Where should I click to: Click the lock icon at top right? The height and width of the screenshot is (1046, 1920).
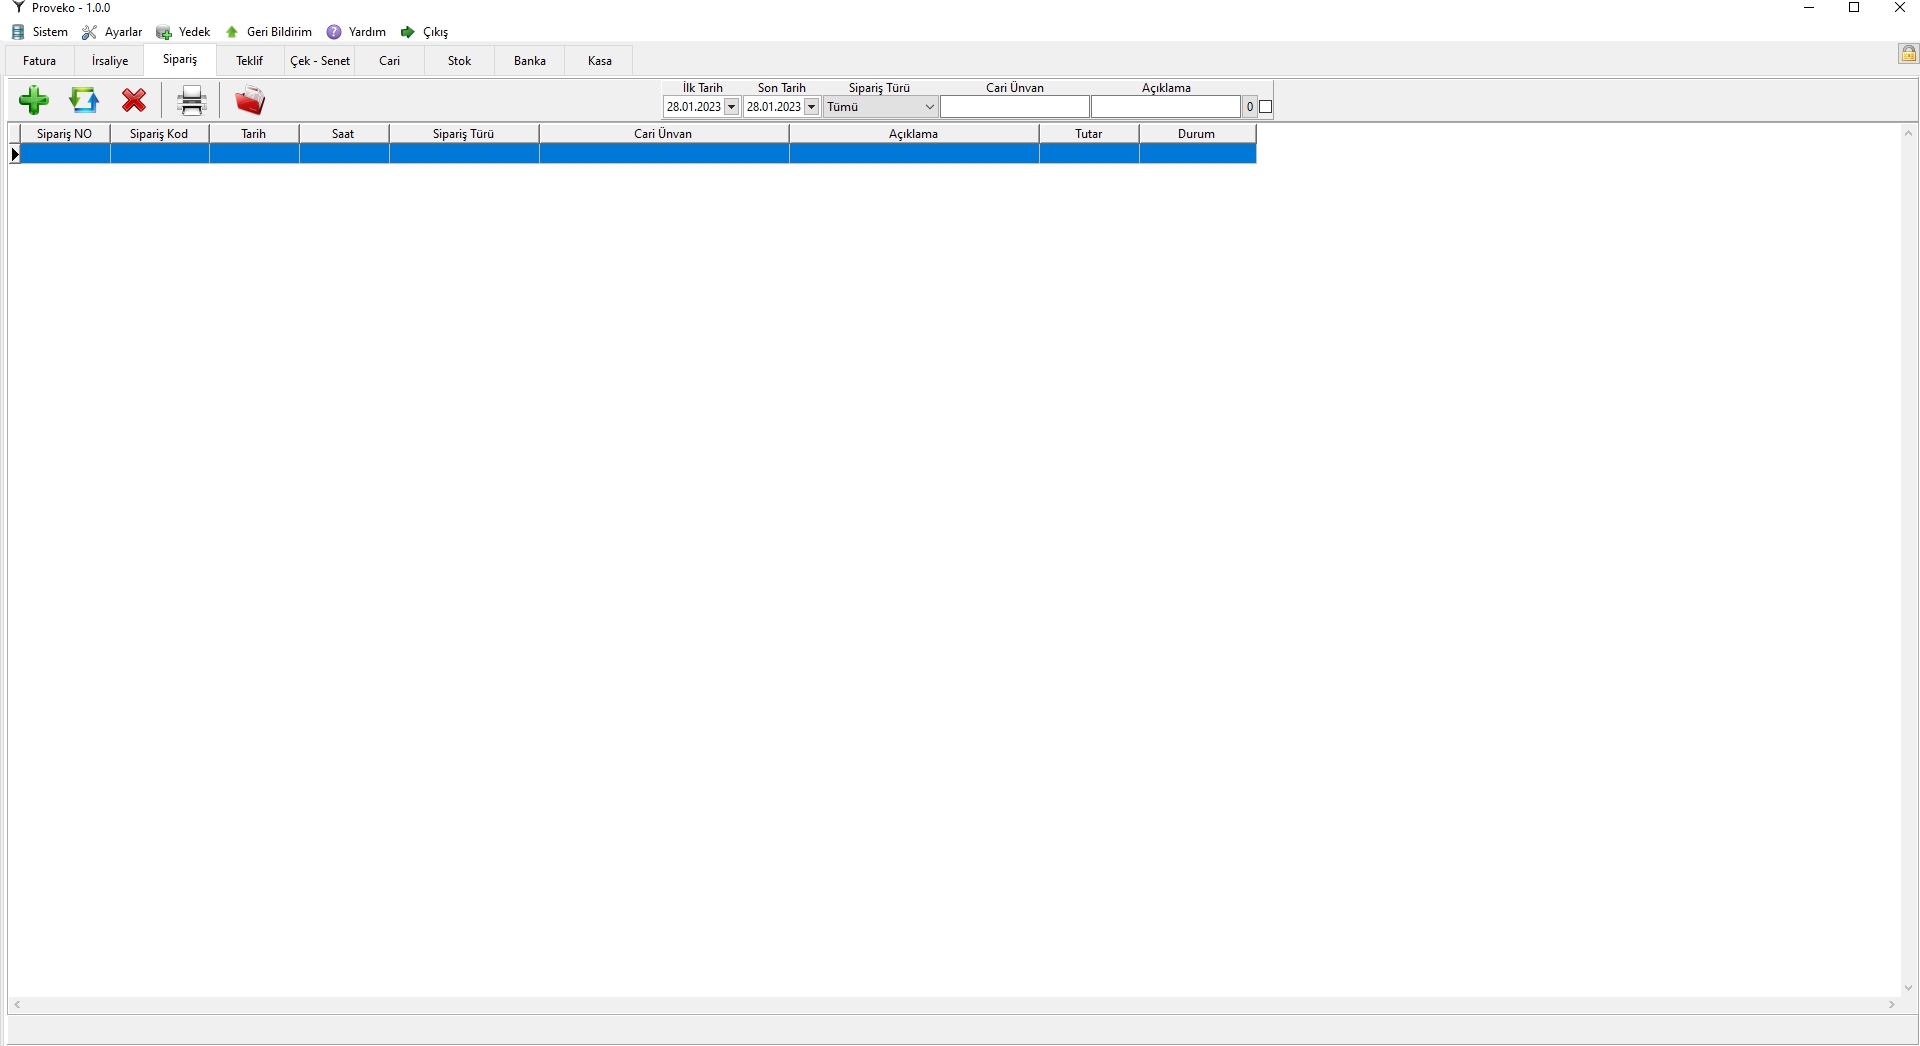click(x=1908, y=54)
